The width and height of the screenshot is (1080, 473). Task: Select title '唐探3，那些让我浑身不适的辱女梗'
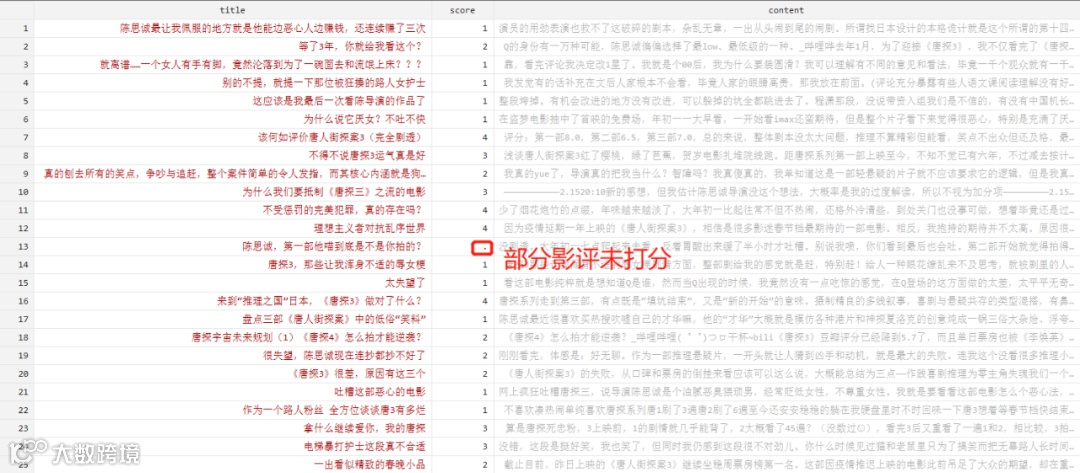pos(346,264)
